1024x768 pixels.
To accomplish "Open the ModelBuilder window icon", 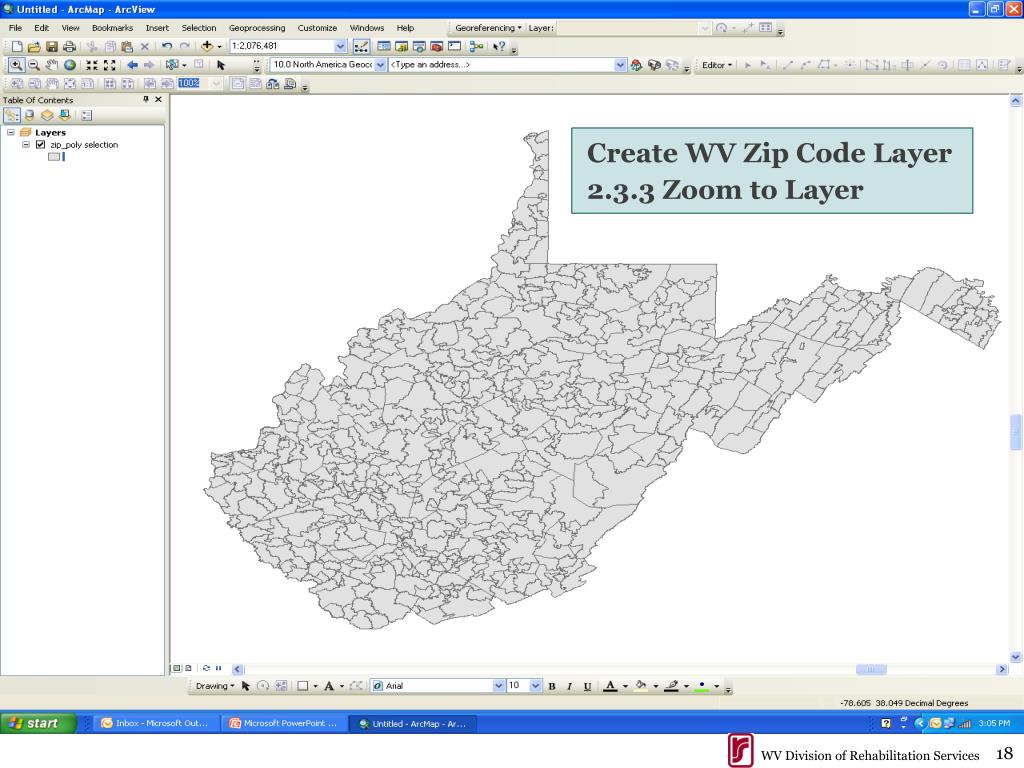I will [x=477, y=46].
